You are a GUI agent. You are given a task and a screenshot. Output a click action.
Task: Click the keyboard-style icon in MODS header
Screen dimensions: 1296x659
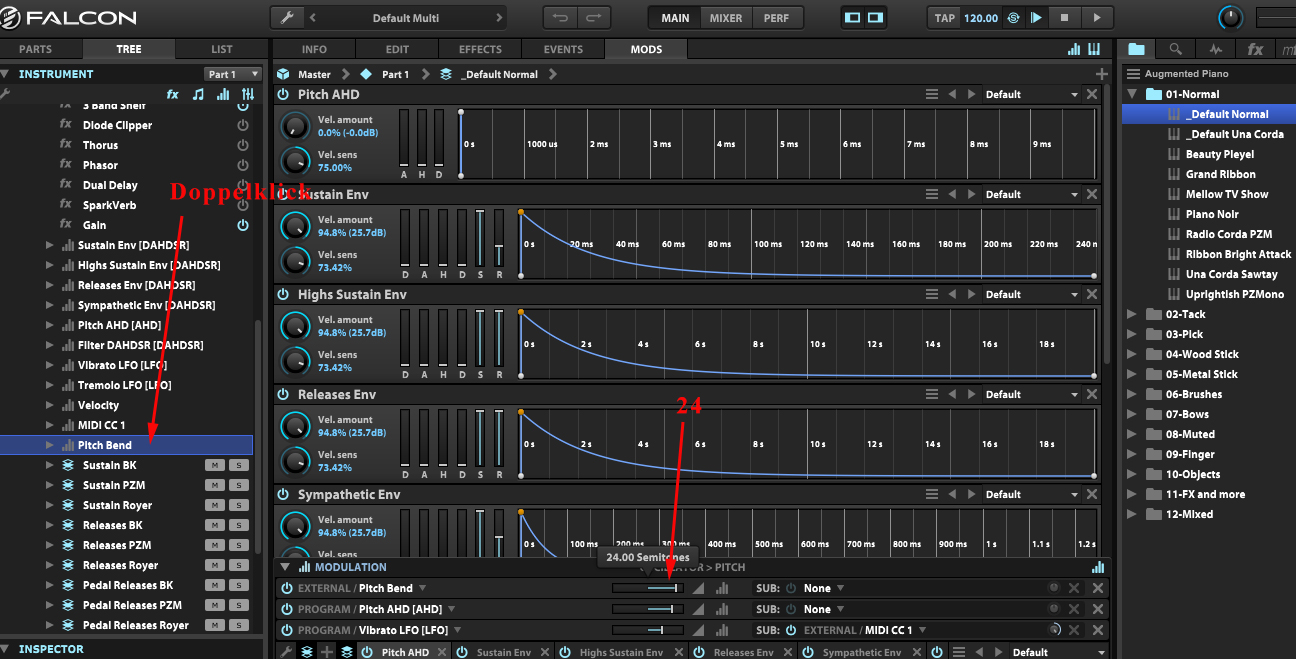[x=1094, y=49]
